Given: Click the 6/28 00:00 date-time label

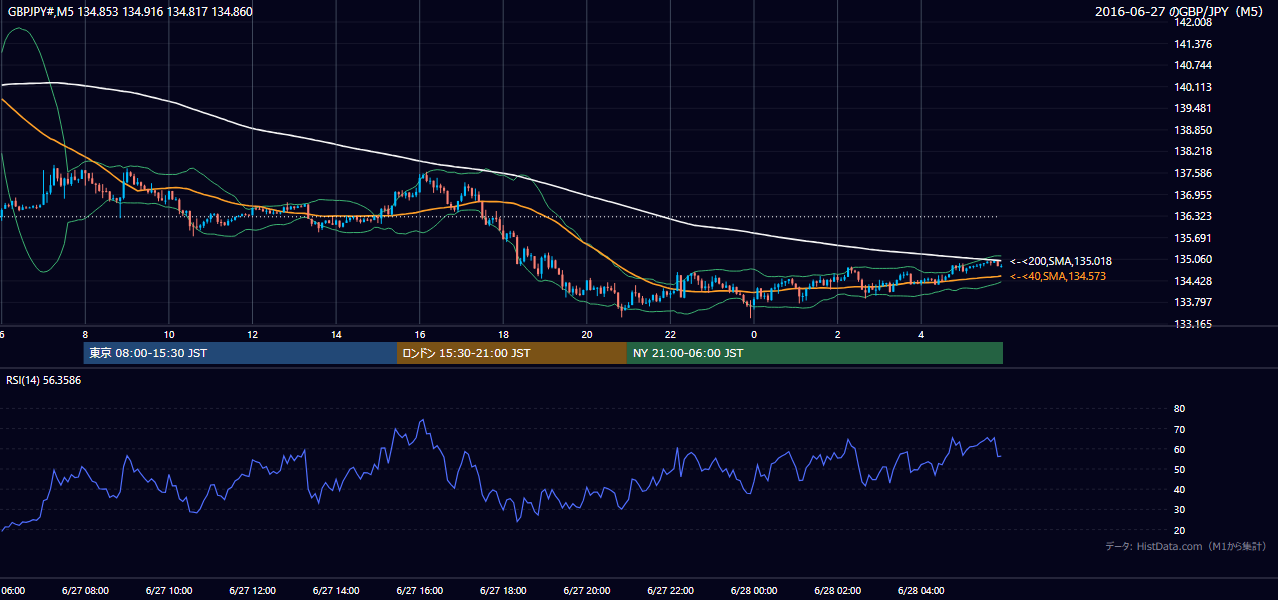Looking at the screenshot, I should point(753,591).
